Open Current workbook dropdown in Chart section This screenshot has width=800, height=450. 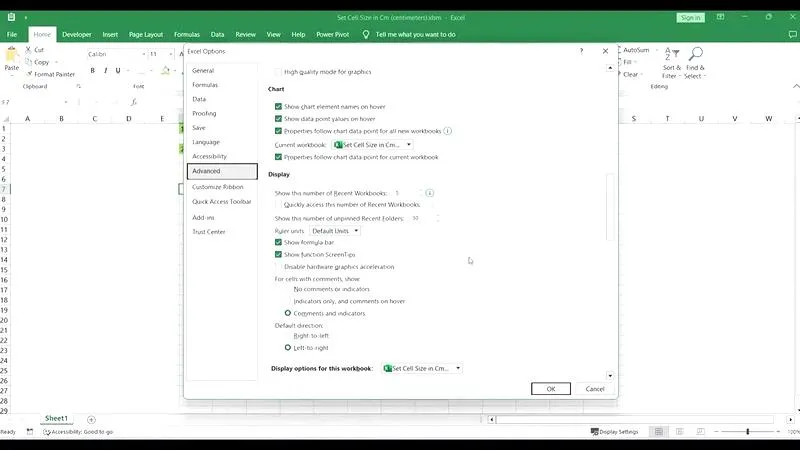372,145
